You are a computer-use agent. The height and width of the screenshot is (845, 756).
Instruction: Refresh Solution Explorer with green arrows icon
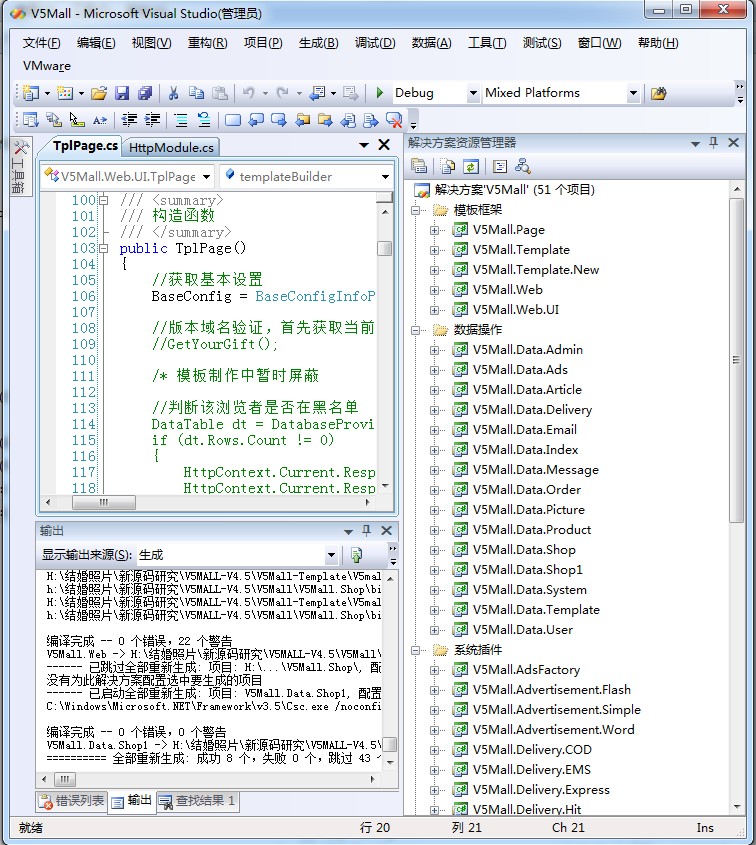pos(471,167)
